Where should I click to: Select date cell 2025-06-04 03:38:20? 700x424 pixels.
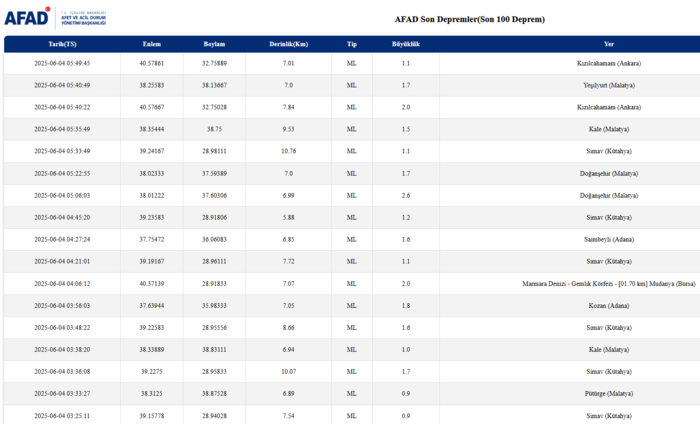pyautogui.click(x=62, y=349)
